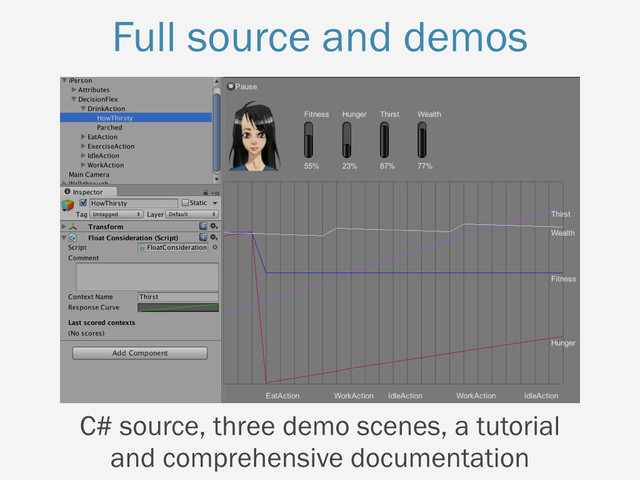Click the Wealth meter bar
Viewport: 640px width, 480px height.
[422, 140]
